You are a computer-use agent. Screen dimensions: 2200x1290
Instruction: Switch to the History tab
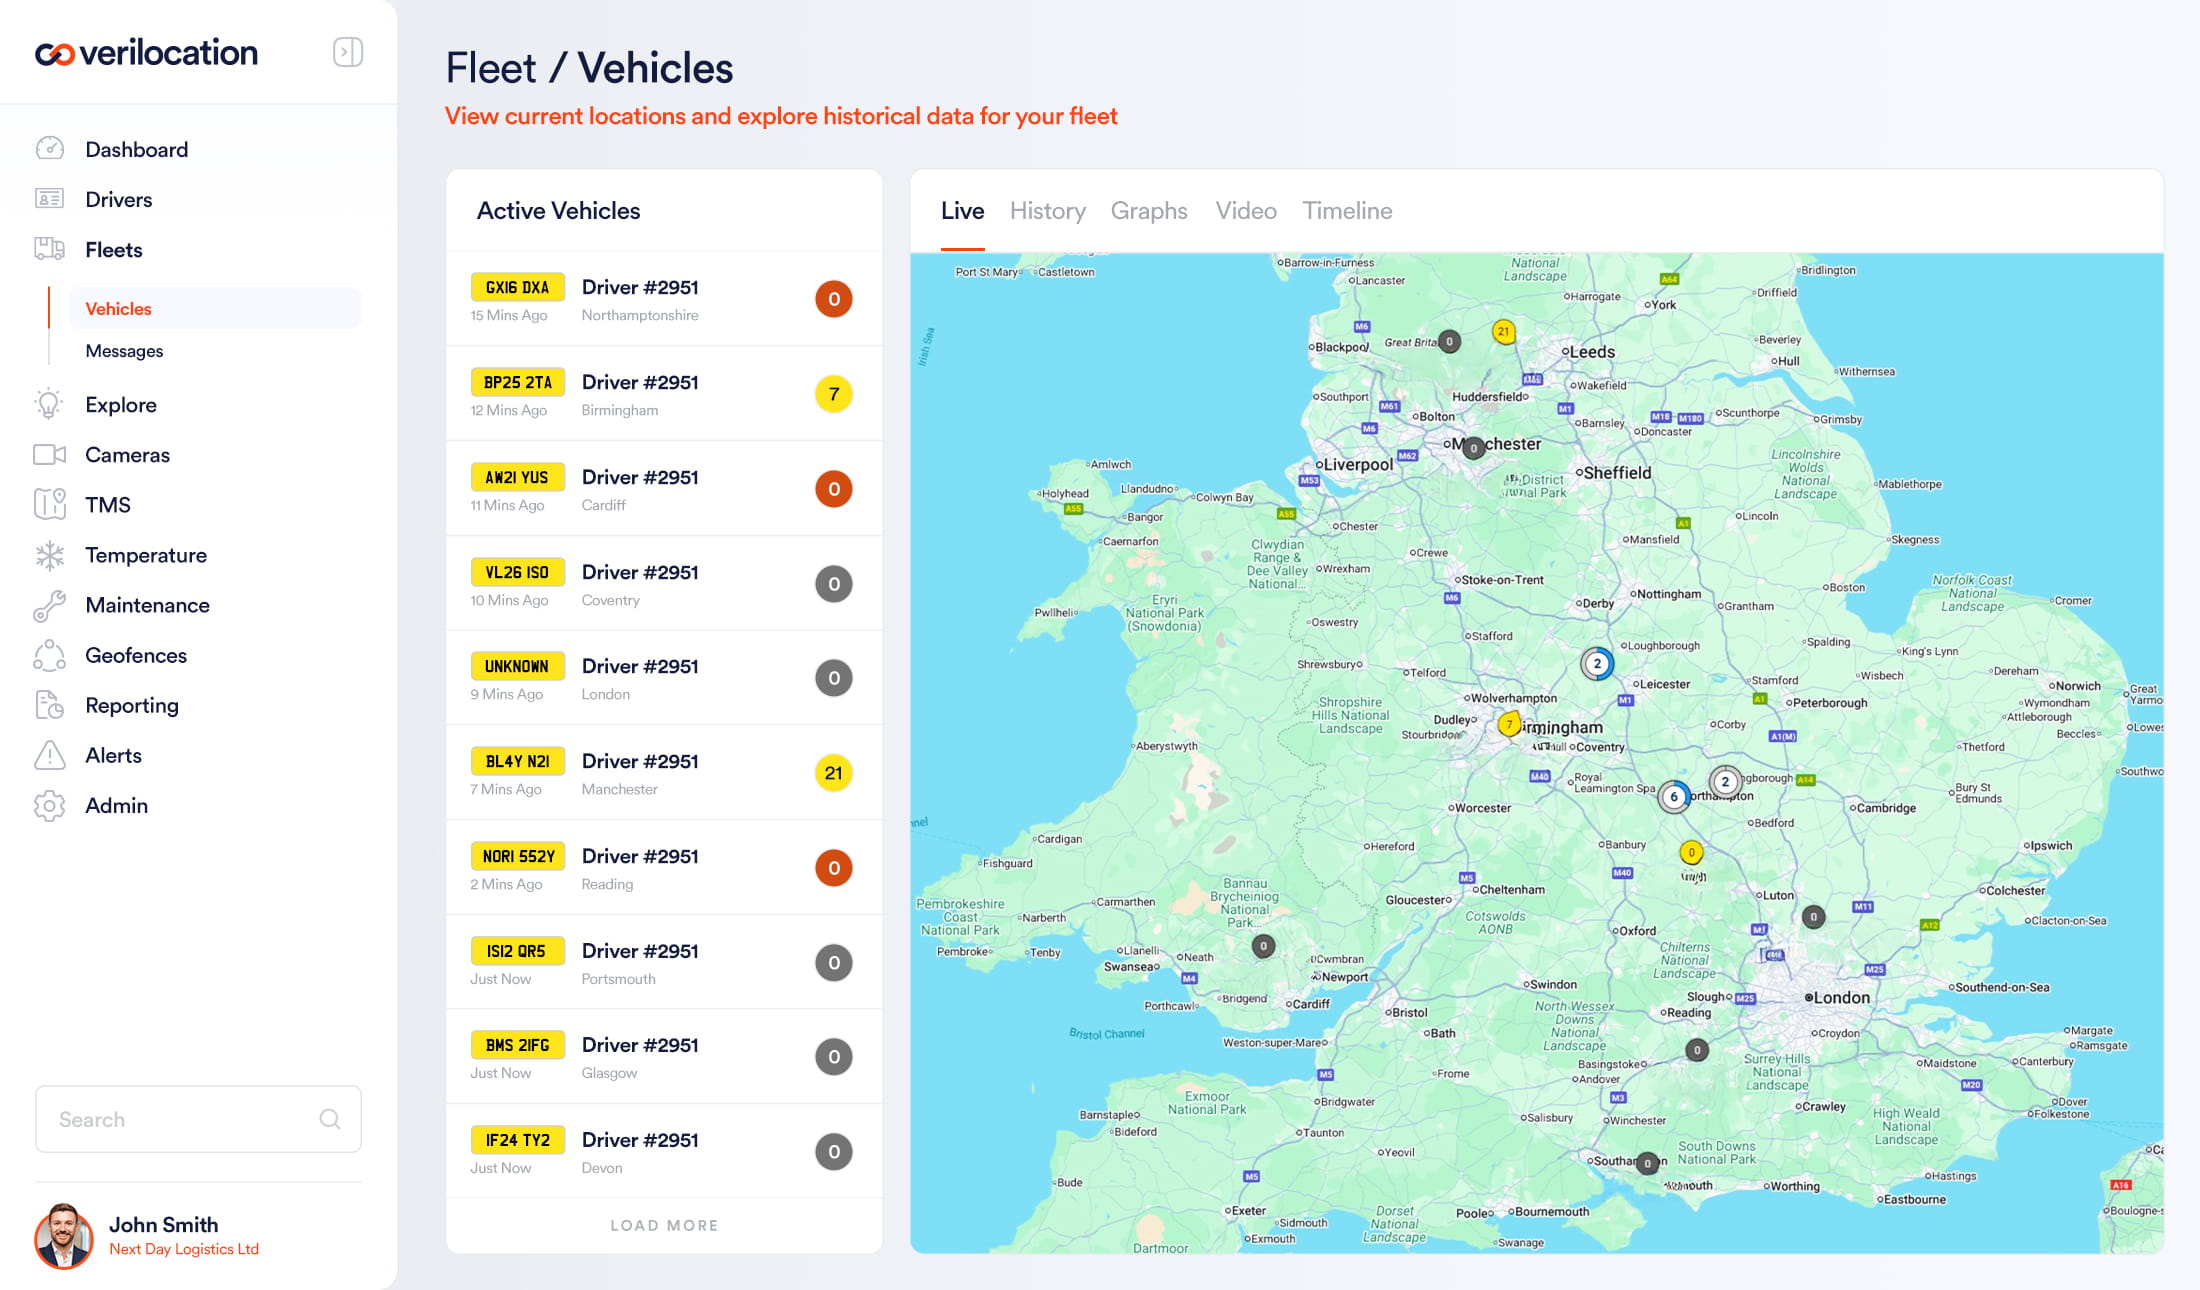1047,211
